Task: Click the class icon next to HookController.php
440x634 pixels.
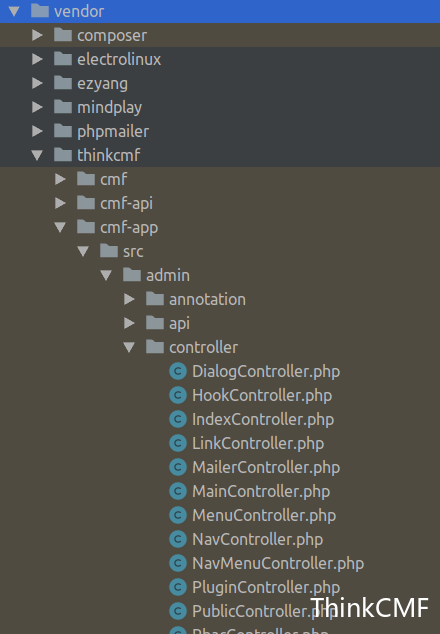Action: pyautogui.click(x=178, y=395)
